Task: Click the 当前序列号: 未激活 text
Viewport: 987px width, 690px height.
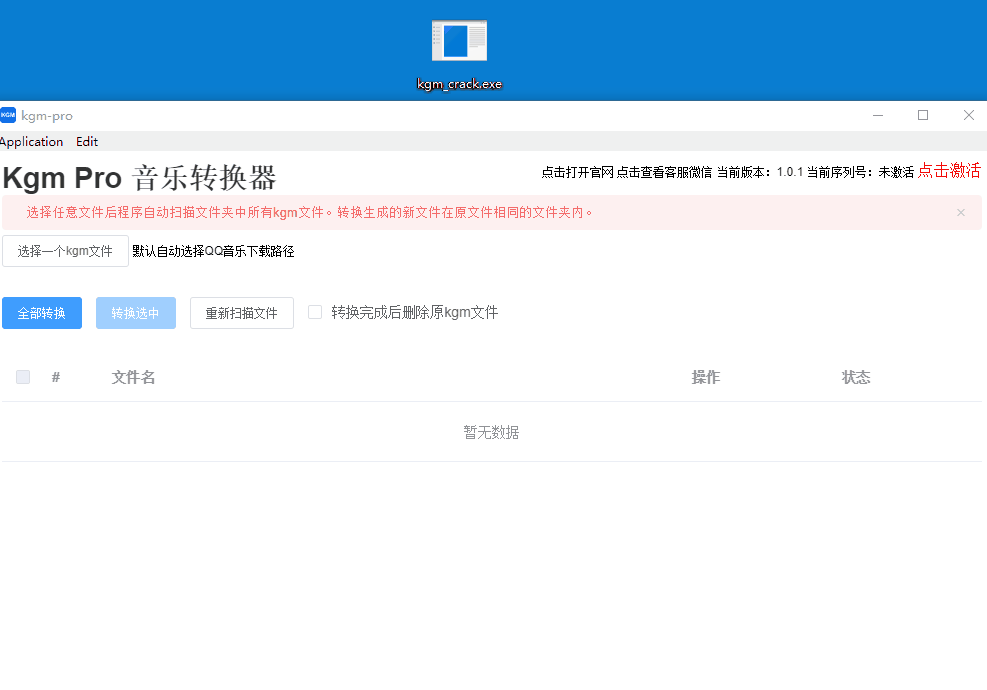Action: pyautogui.click(x=860, y=172)
